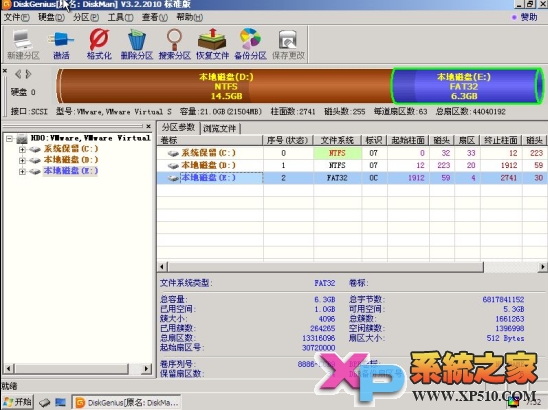Viewport: 548px width, 410px height.
Task: Click starting sector value 30720000
Action: pyautogui.click(x=318, y=348)
